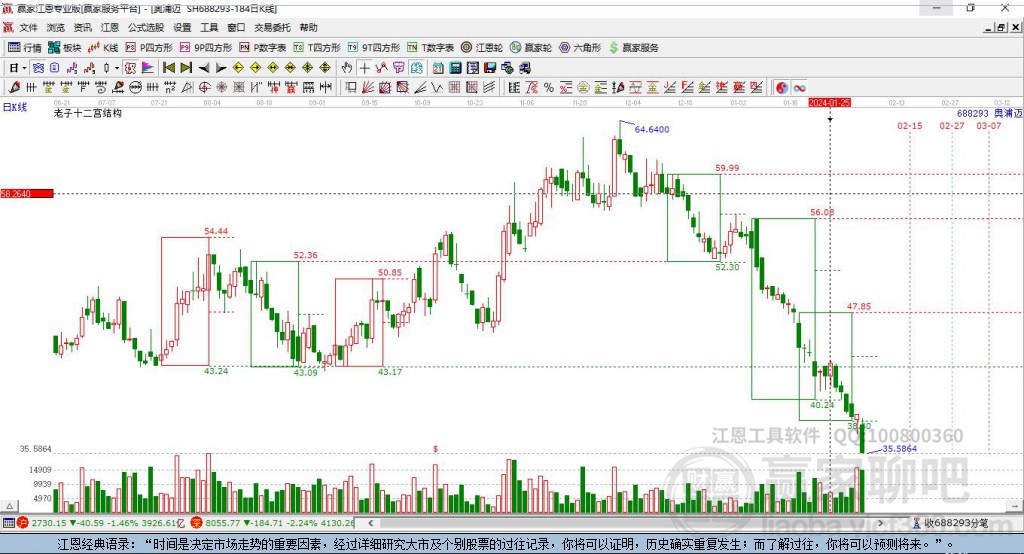Image resolution: width=1024 pixels, height=554 pixels.
Task: Open the T数字表 tool
Action: pos(430,48)
